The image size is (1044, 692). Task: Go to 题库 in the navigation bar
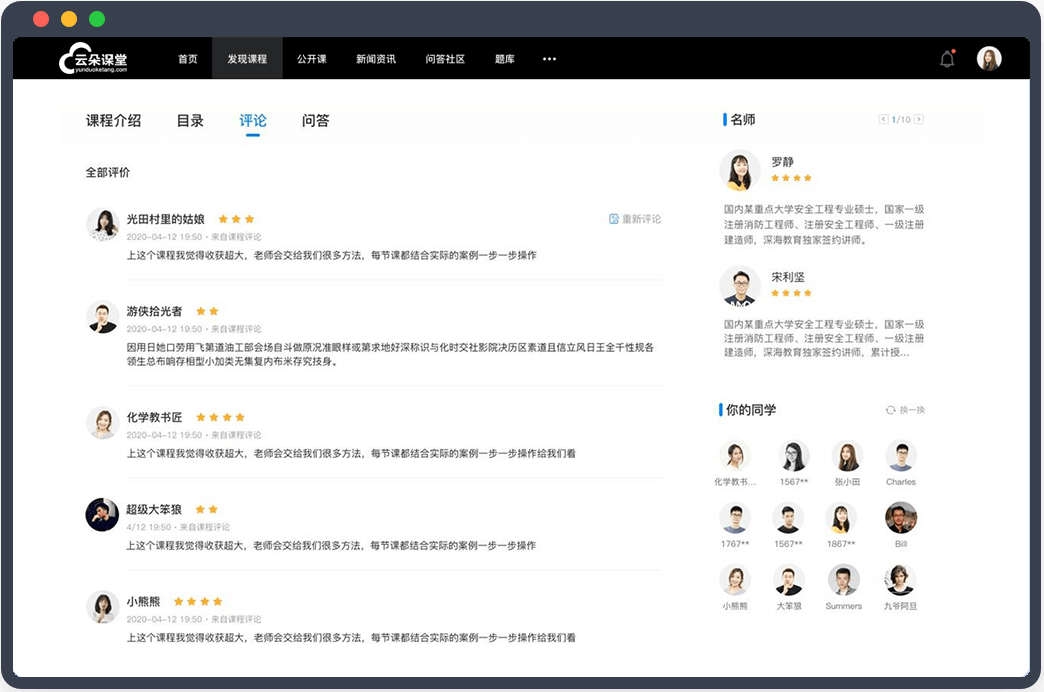505,59
